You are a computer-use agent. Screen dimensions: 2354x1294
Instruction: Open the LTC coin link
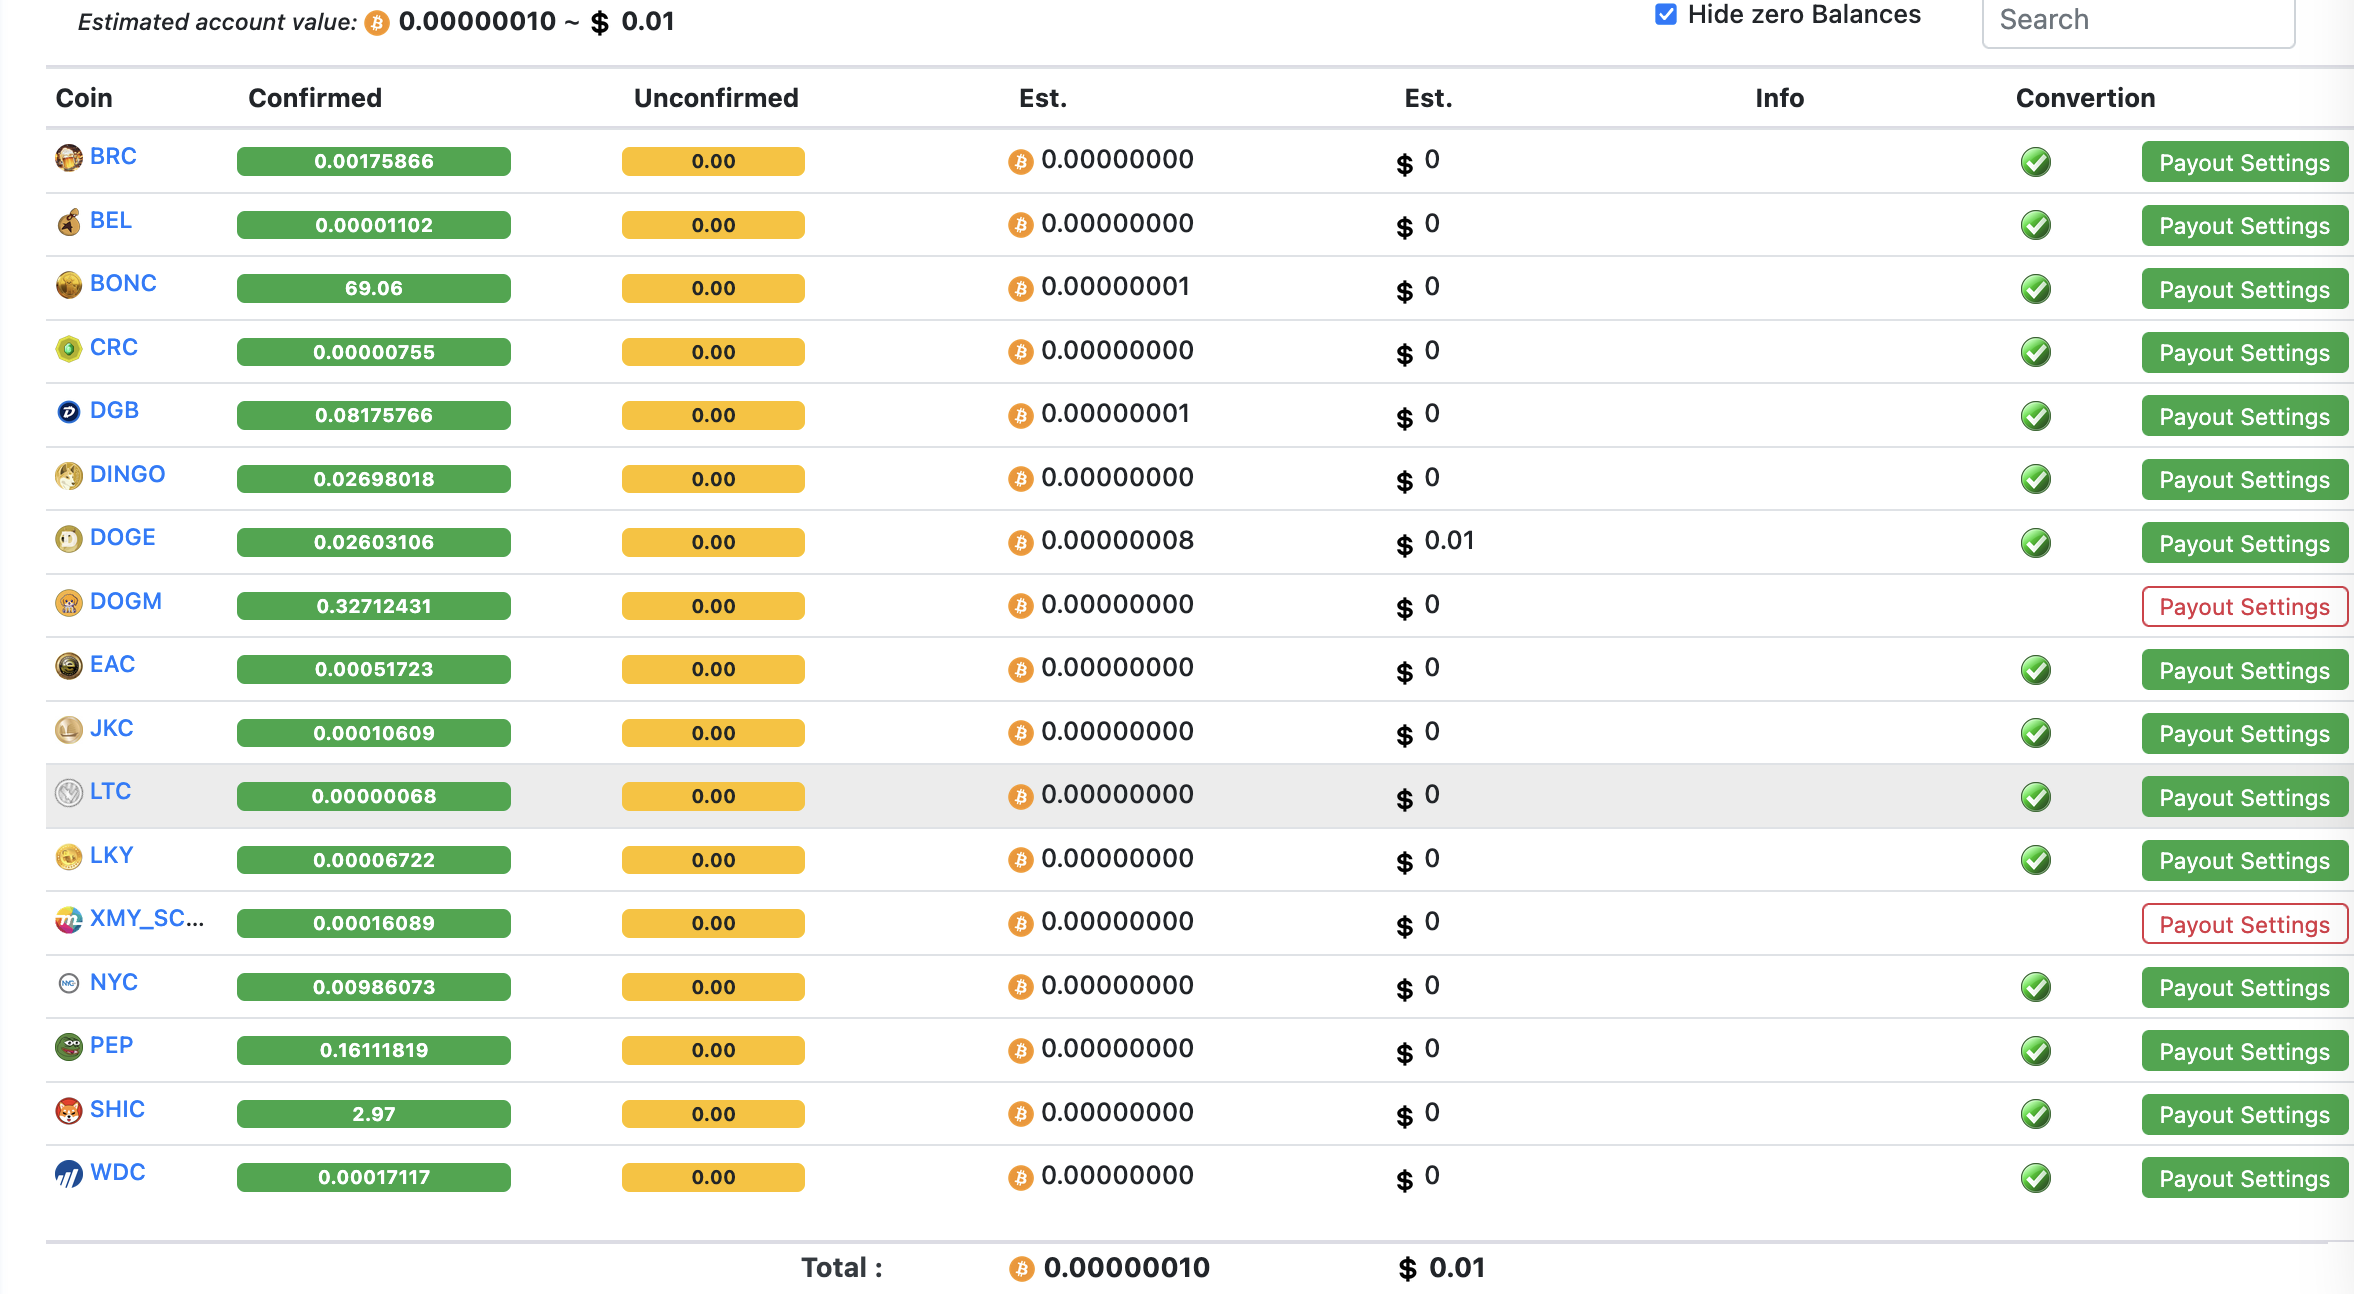point(110,791)
